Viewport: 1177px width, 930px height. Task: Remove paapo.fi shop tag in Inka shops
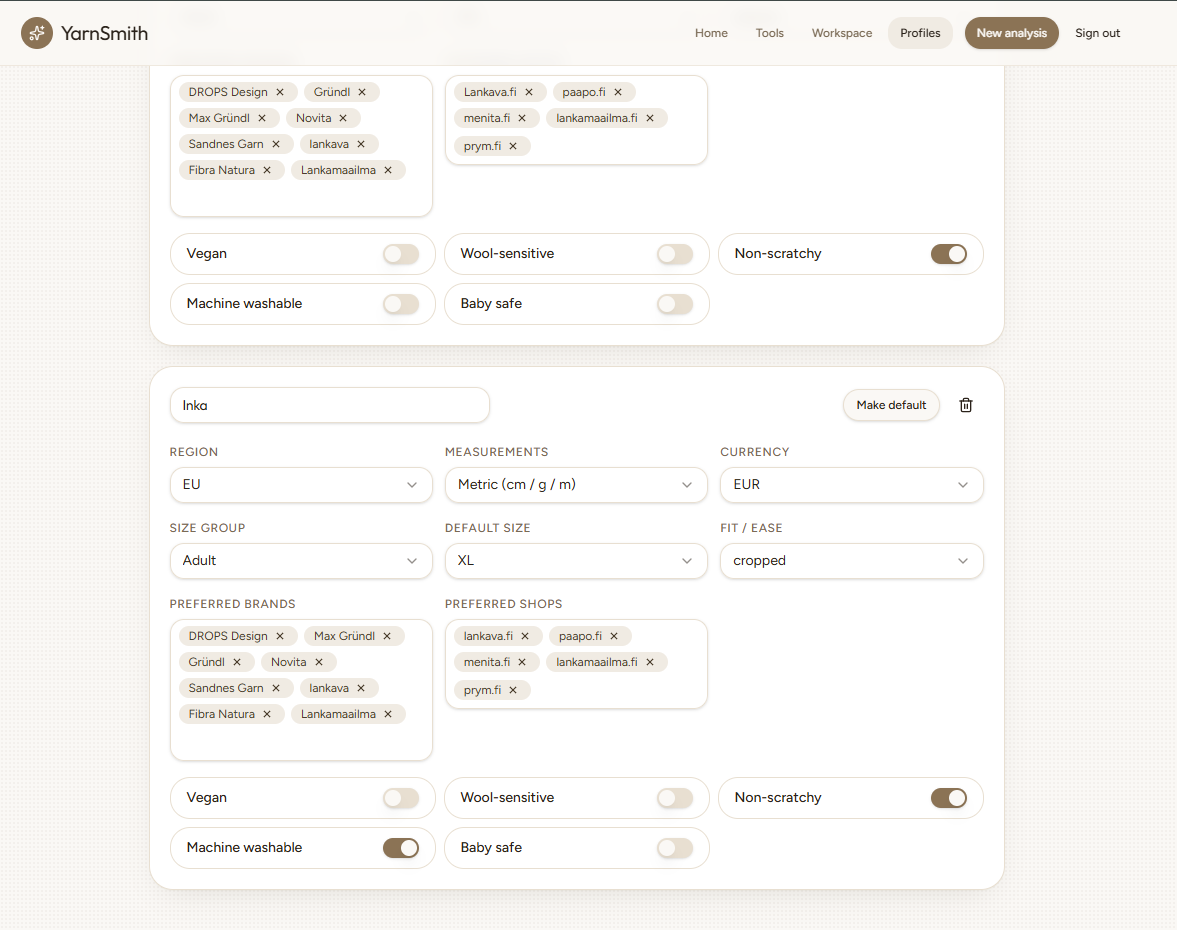[614, 637]
